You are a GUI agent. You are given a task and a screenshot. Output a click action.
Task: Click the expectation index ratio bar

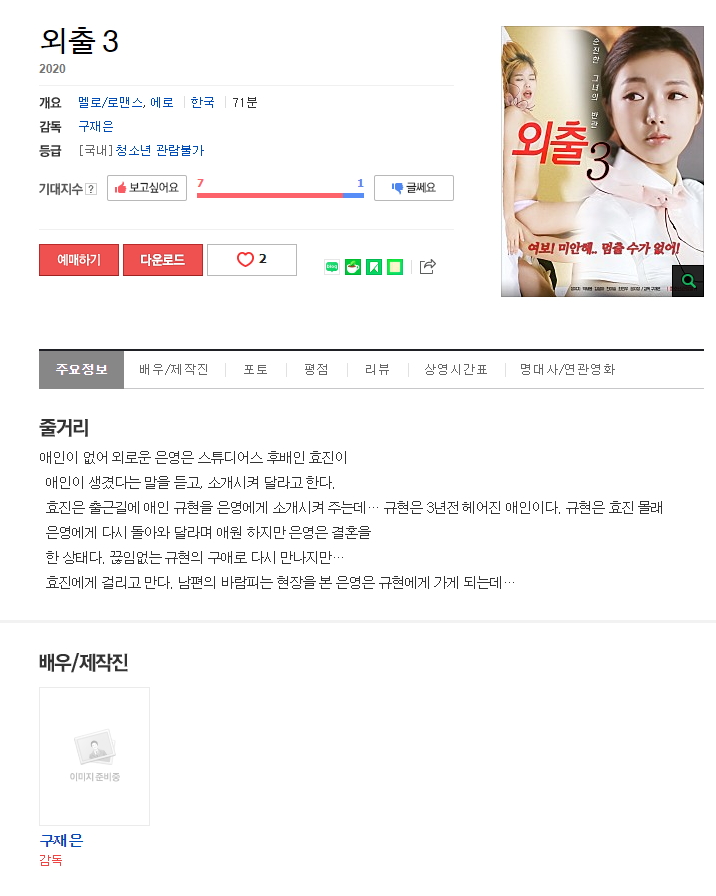280,195
